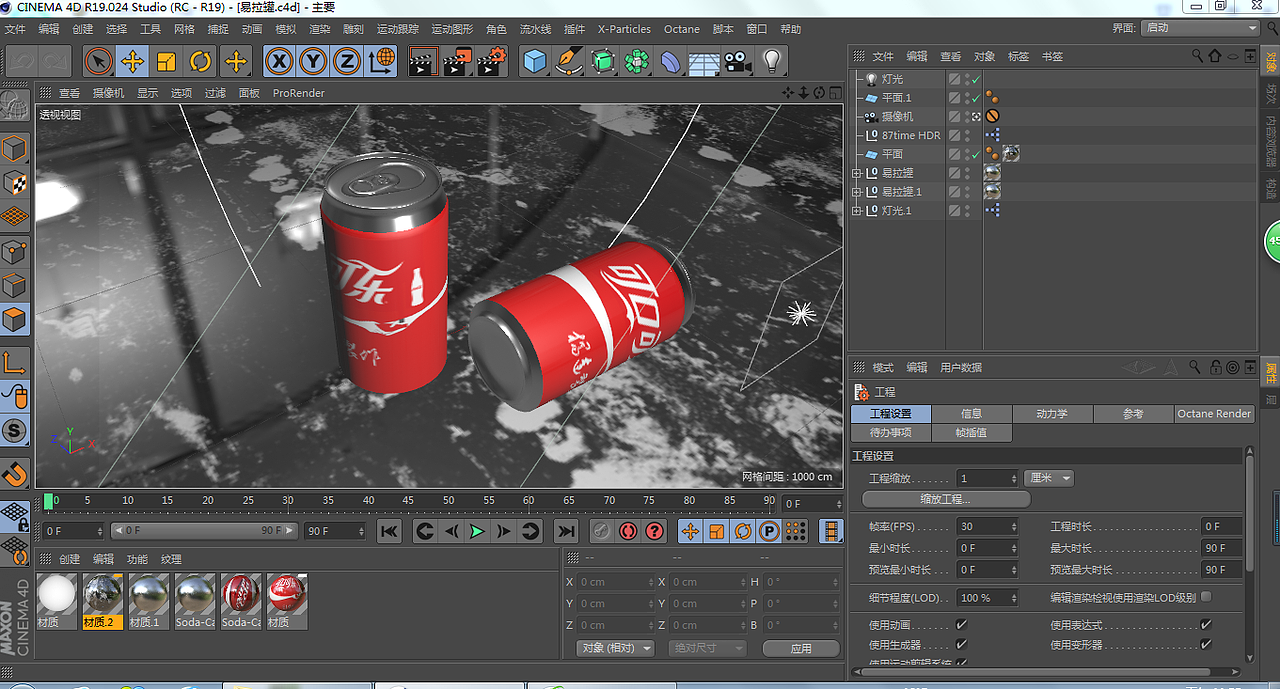Toggle the green check of 平面.1 object
This screenshot has width=1280, height=689.
(976, 98)
